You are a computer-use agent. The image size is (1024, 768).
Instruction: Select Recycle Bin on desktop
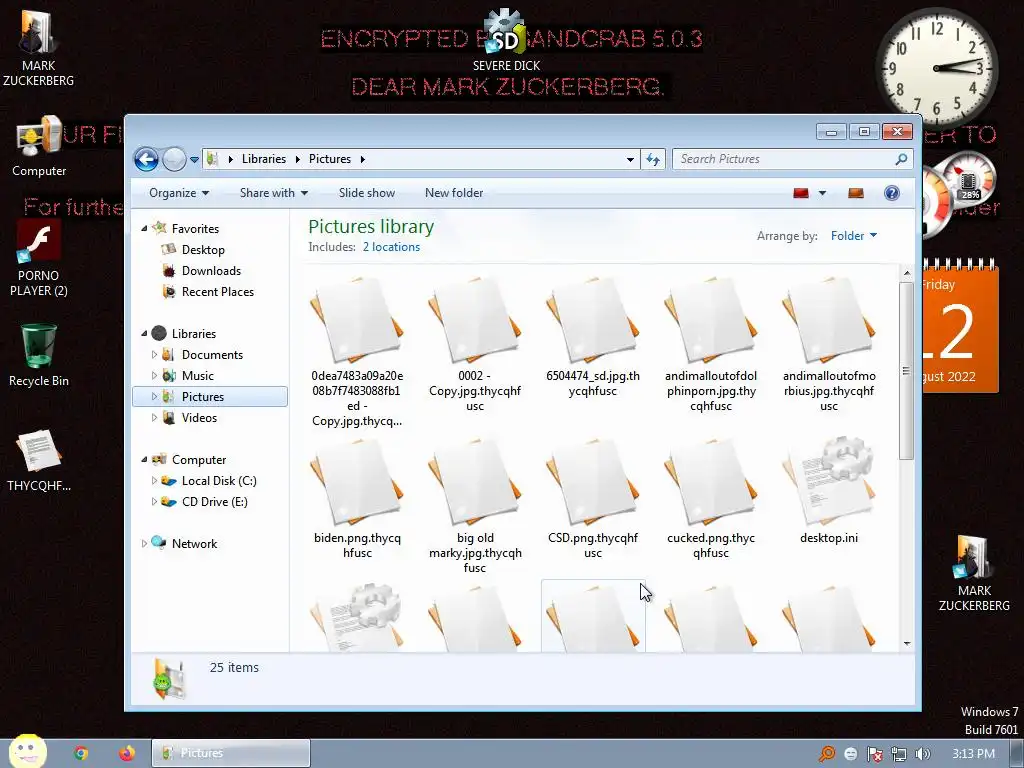pyautogui.click(x=39, y=355)
